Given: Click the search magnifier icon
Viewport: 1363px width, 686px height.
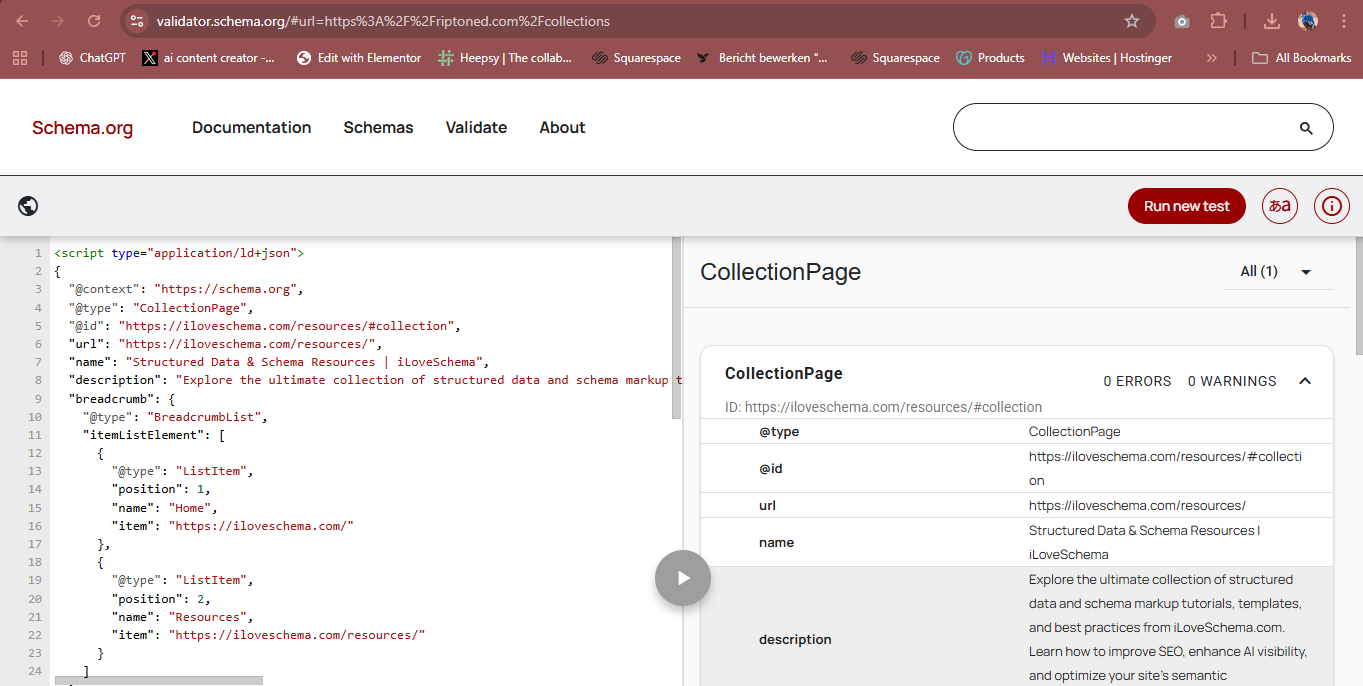Looking at the screenshot, I should click(1306, 128).
